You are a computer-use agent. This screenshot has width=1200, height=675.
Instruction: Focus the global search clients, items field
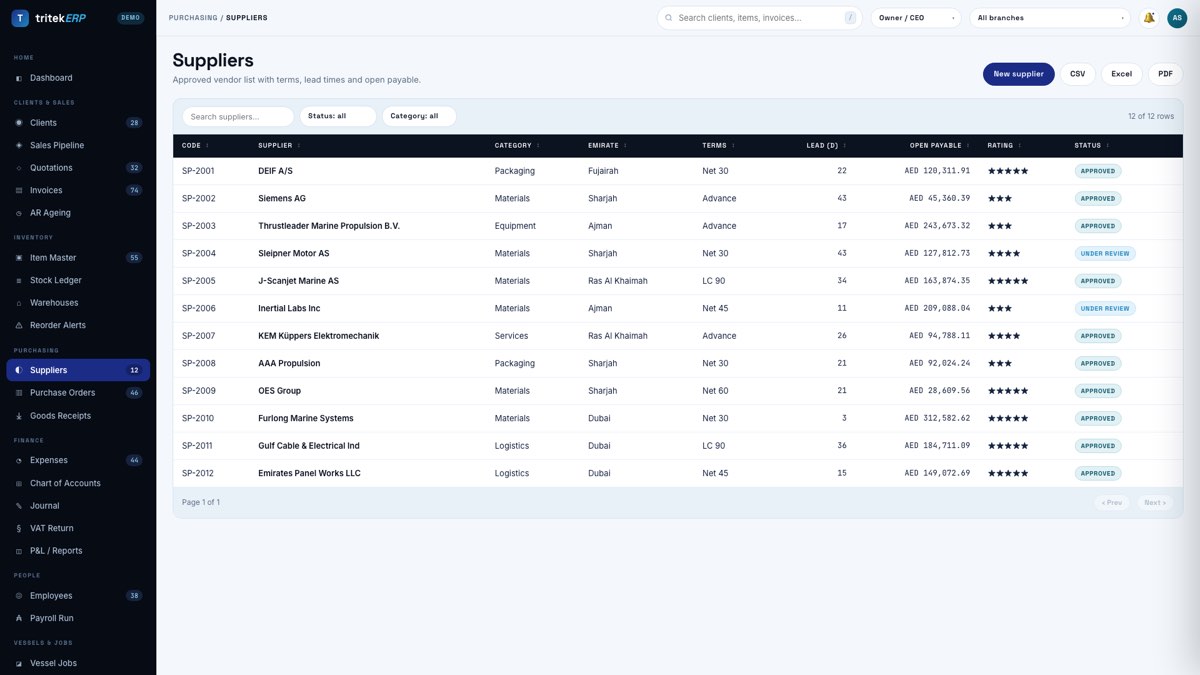point(760,18)
